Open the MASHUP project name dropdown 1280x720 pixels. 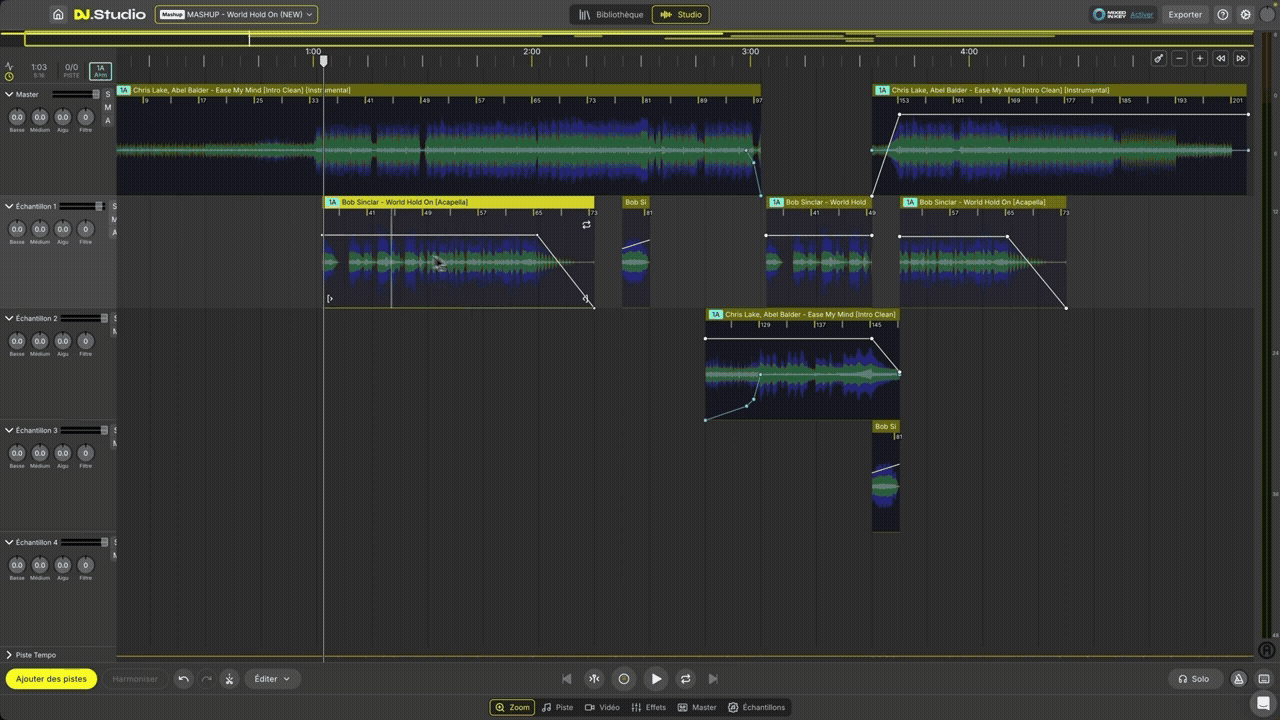(x=236, y=15)
